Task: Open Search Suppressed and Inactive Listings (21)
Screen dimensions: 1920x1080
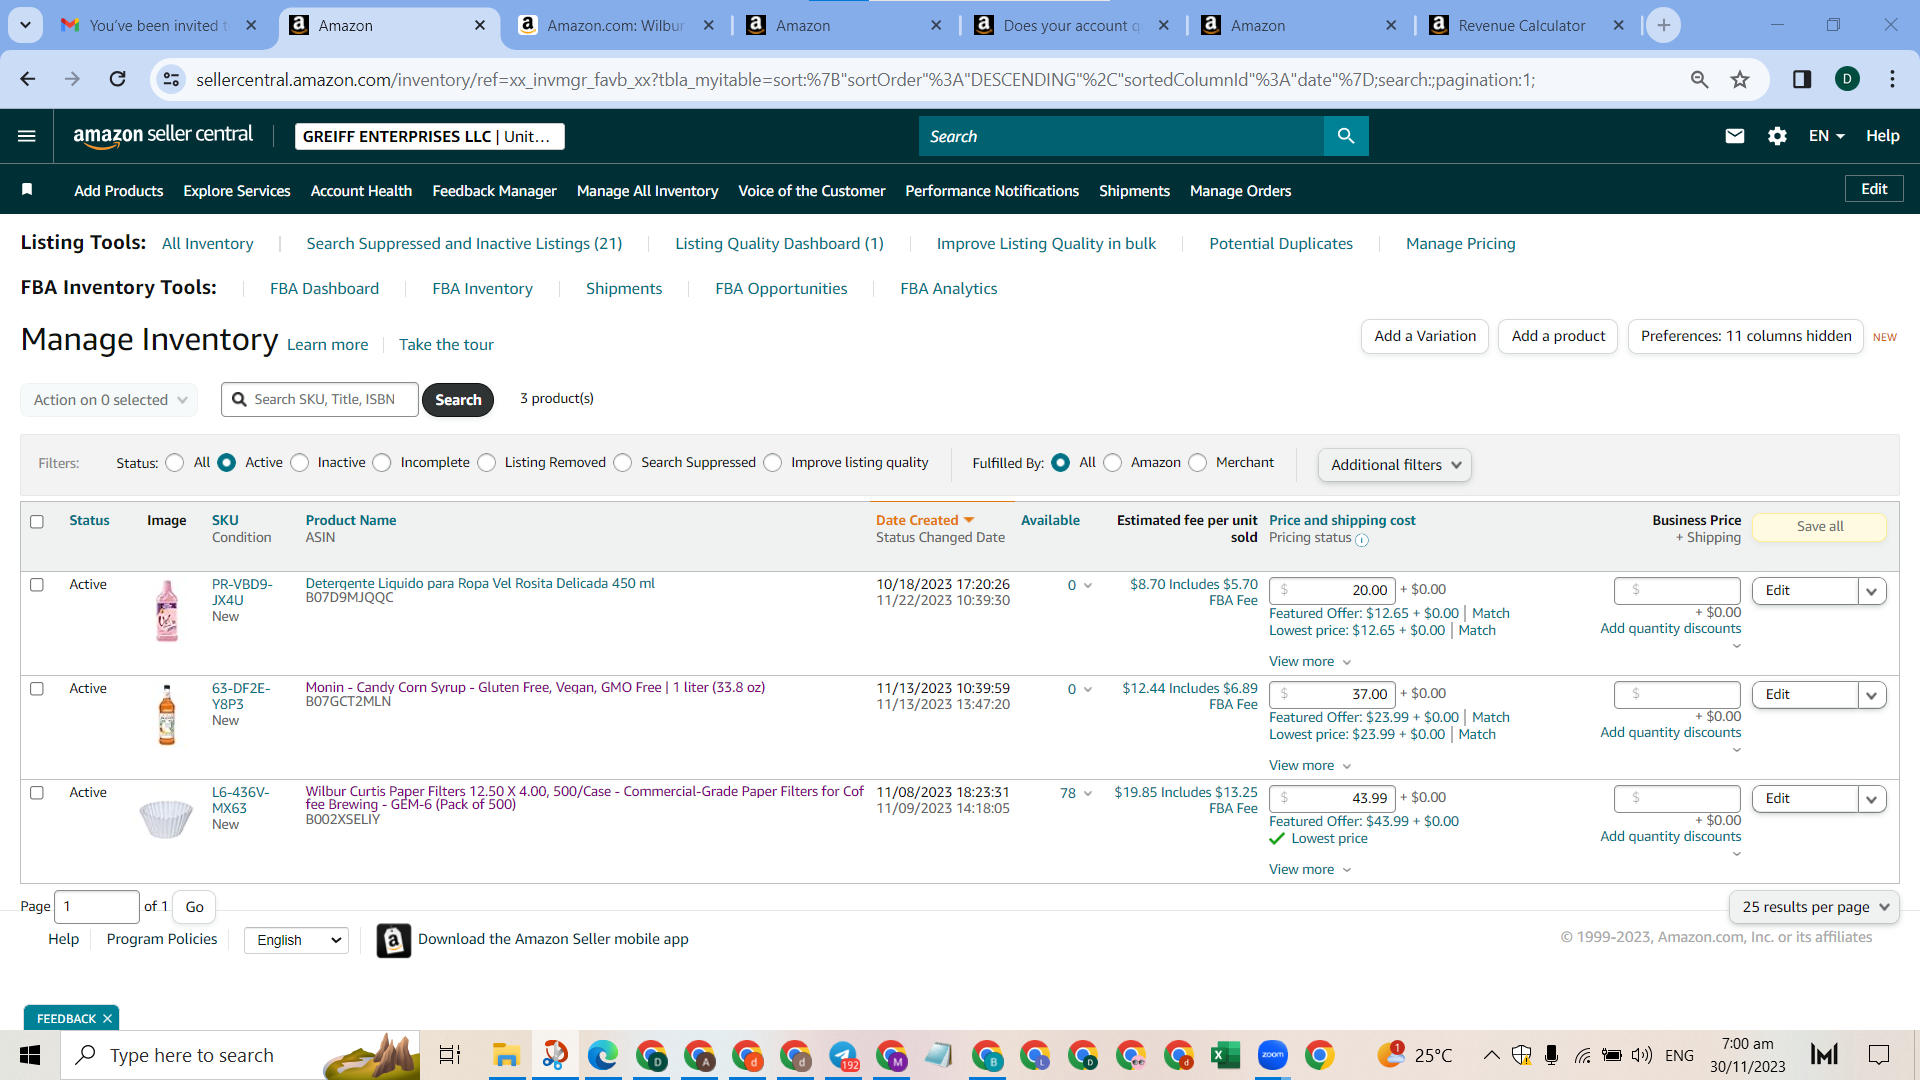Action: [464, 244]
